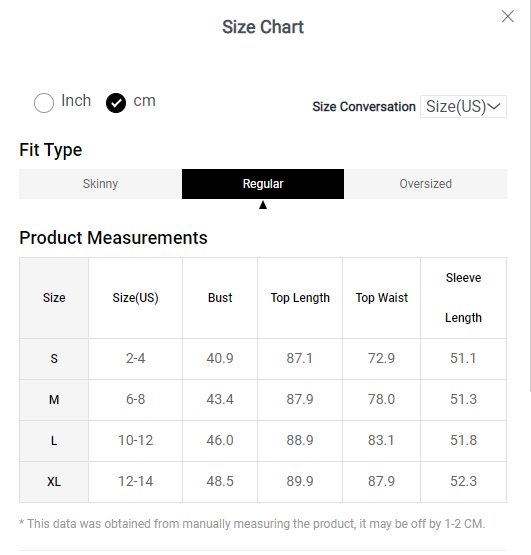Image resolution: width=531 pixels, height=555 pixels.
Task: Click the Size(US) column header in table
Action: pos(135,298)
